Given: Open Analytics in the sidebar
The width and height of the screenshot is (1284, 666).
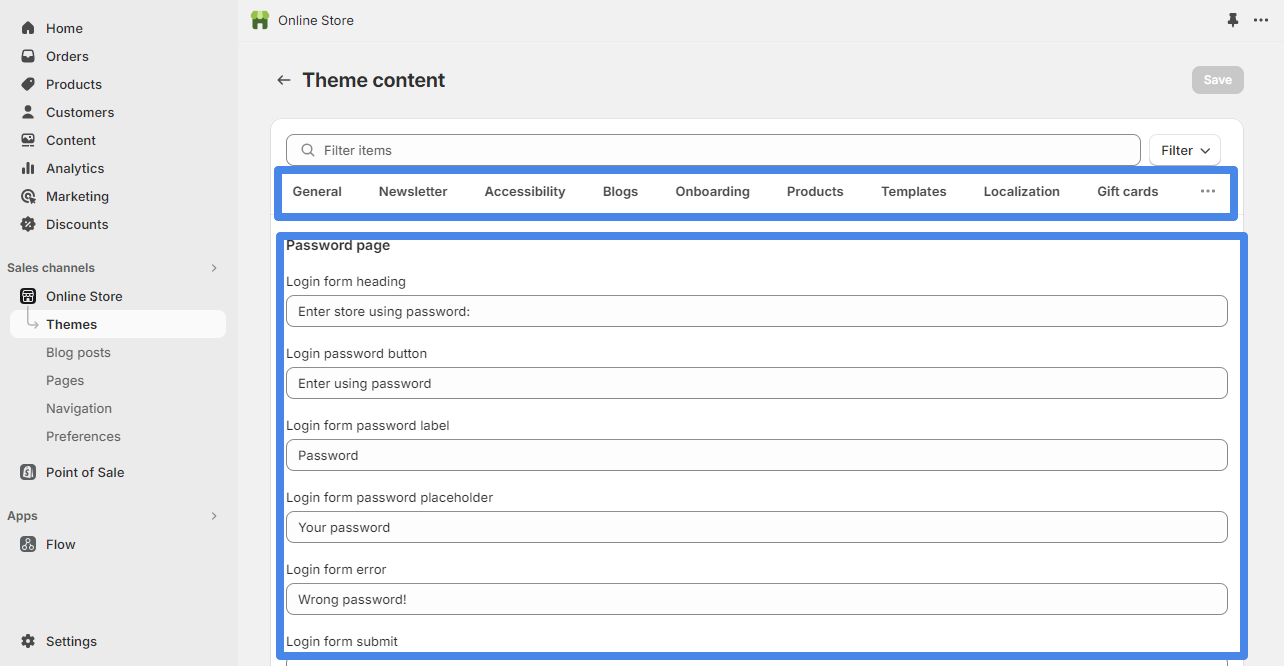Looking at the screenshot, I should click(75, 168).
